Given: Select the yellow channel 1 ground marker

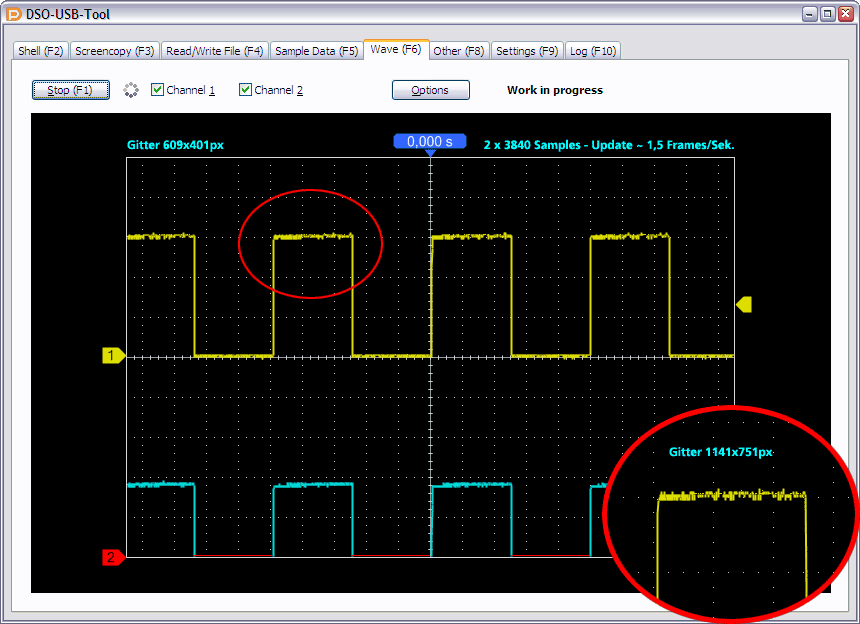Looking at the screenshot, I should [114, 355].
